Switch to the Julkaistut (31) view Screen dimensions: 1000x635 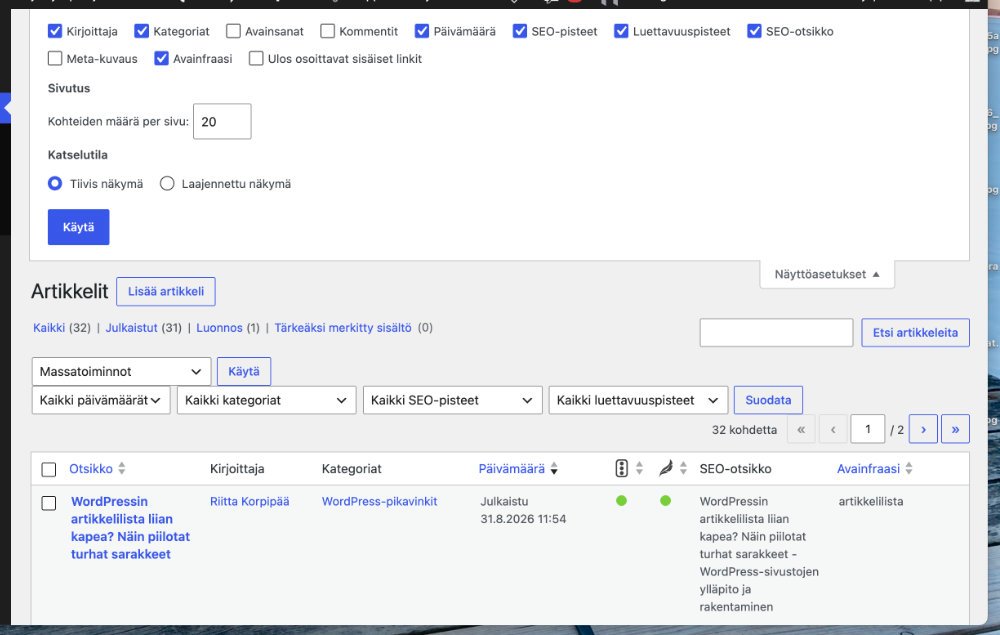[x=131, y=328]
